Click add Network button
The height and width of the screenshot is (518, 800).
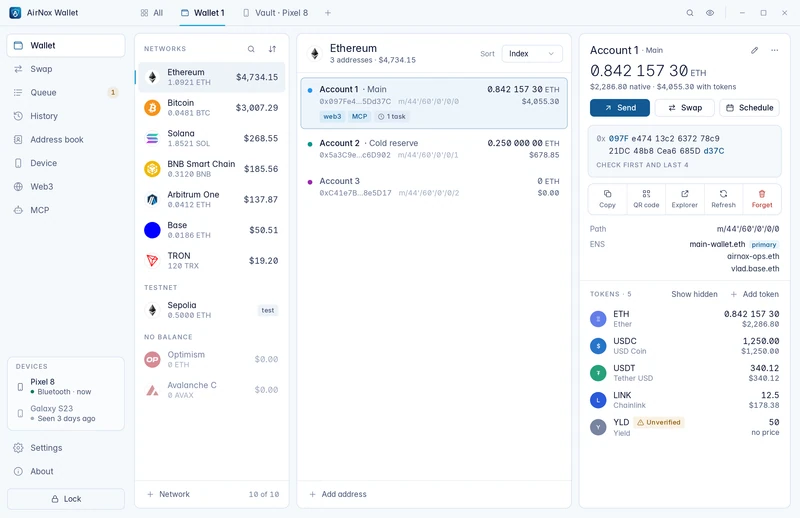click(168, 494)
